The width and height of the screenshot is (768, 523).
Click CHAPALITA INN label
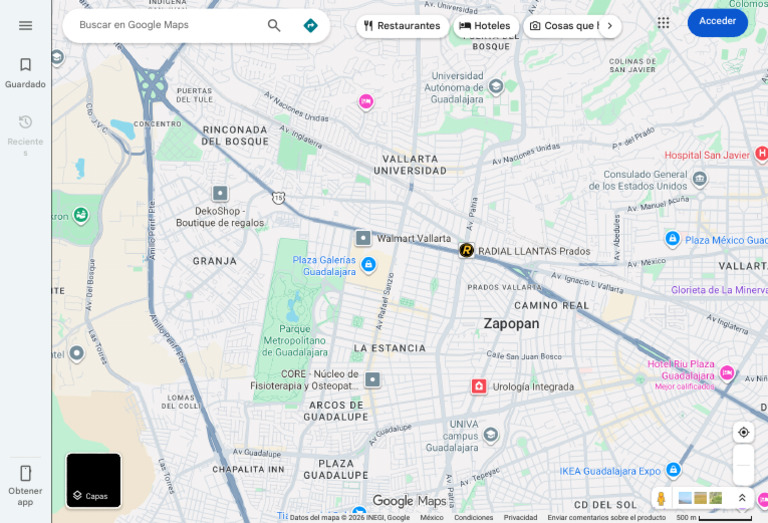(x=248, y=469)
